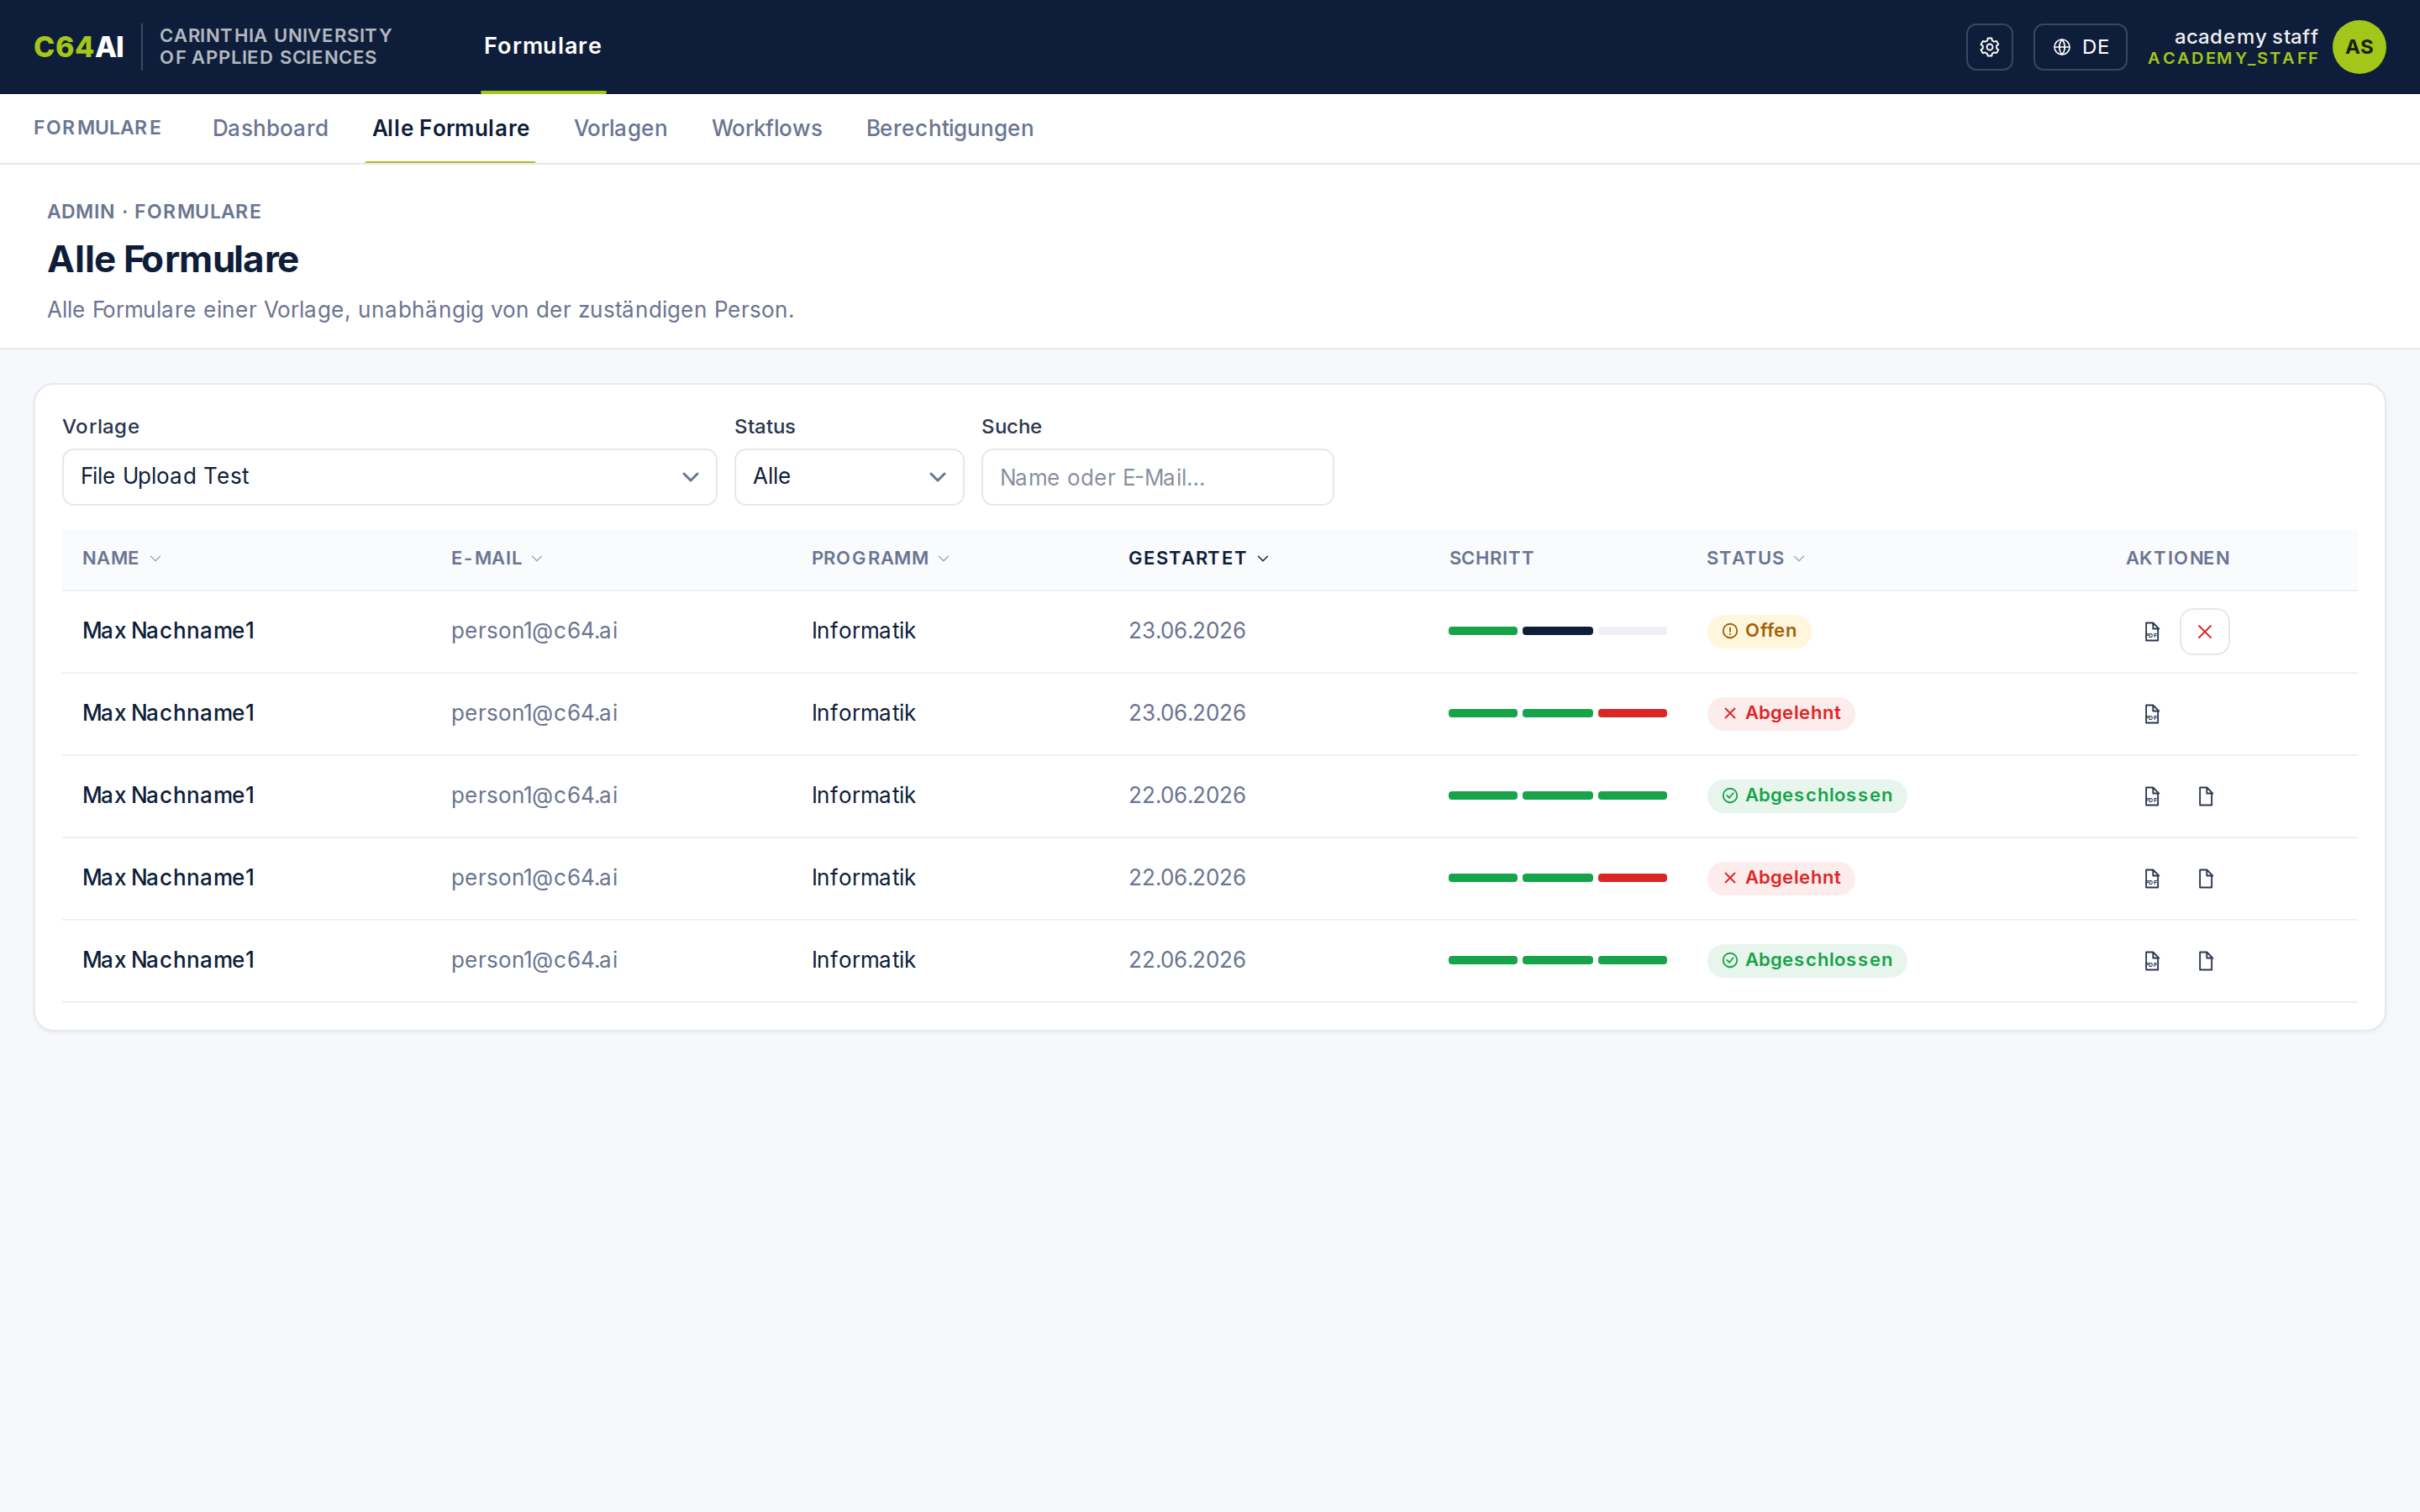Screen dimensions: 2420x1512
Task: Download the PDF for the Offen form
Action: [x=2152, y=632]
